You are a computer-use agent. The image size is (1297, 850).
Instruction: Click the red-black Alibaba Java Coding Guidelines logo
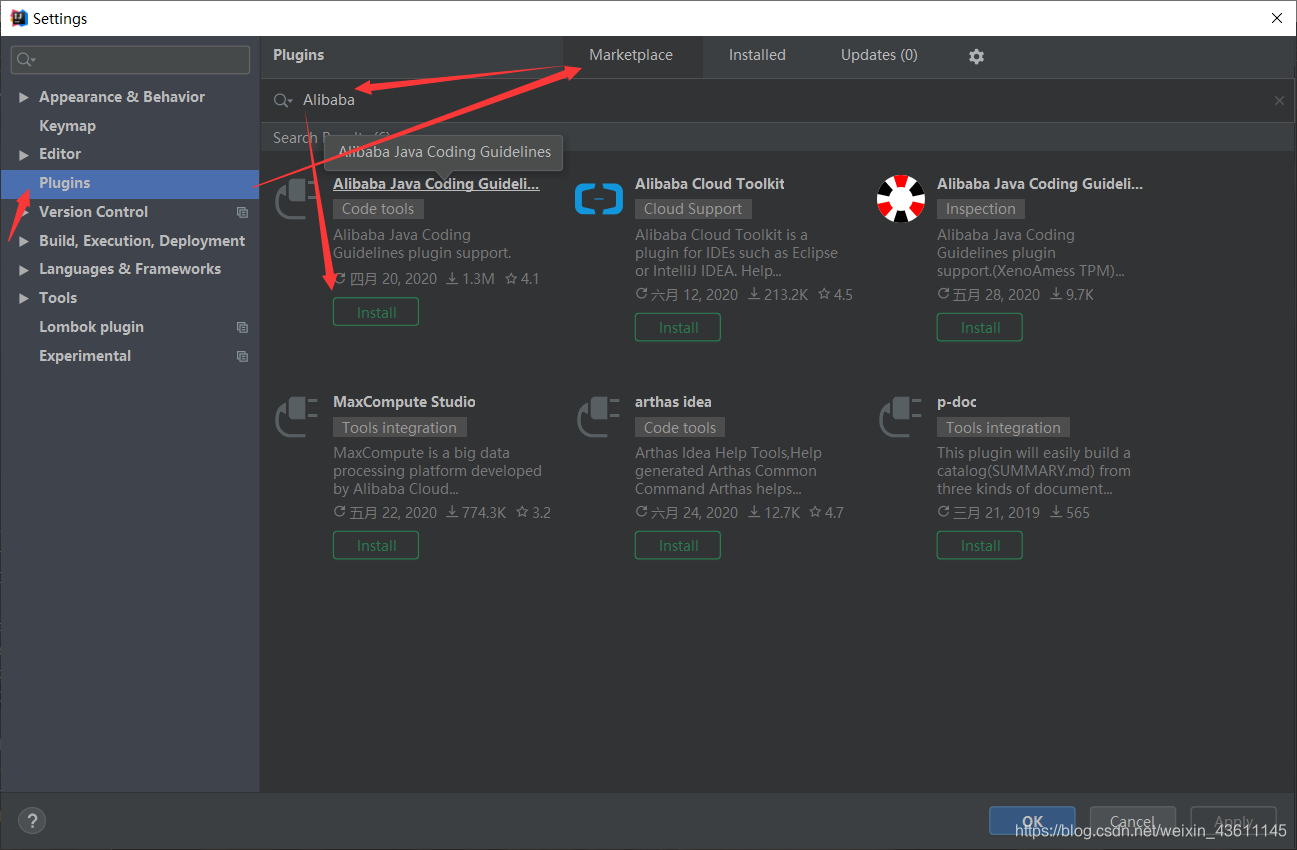901,199
